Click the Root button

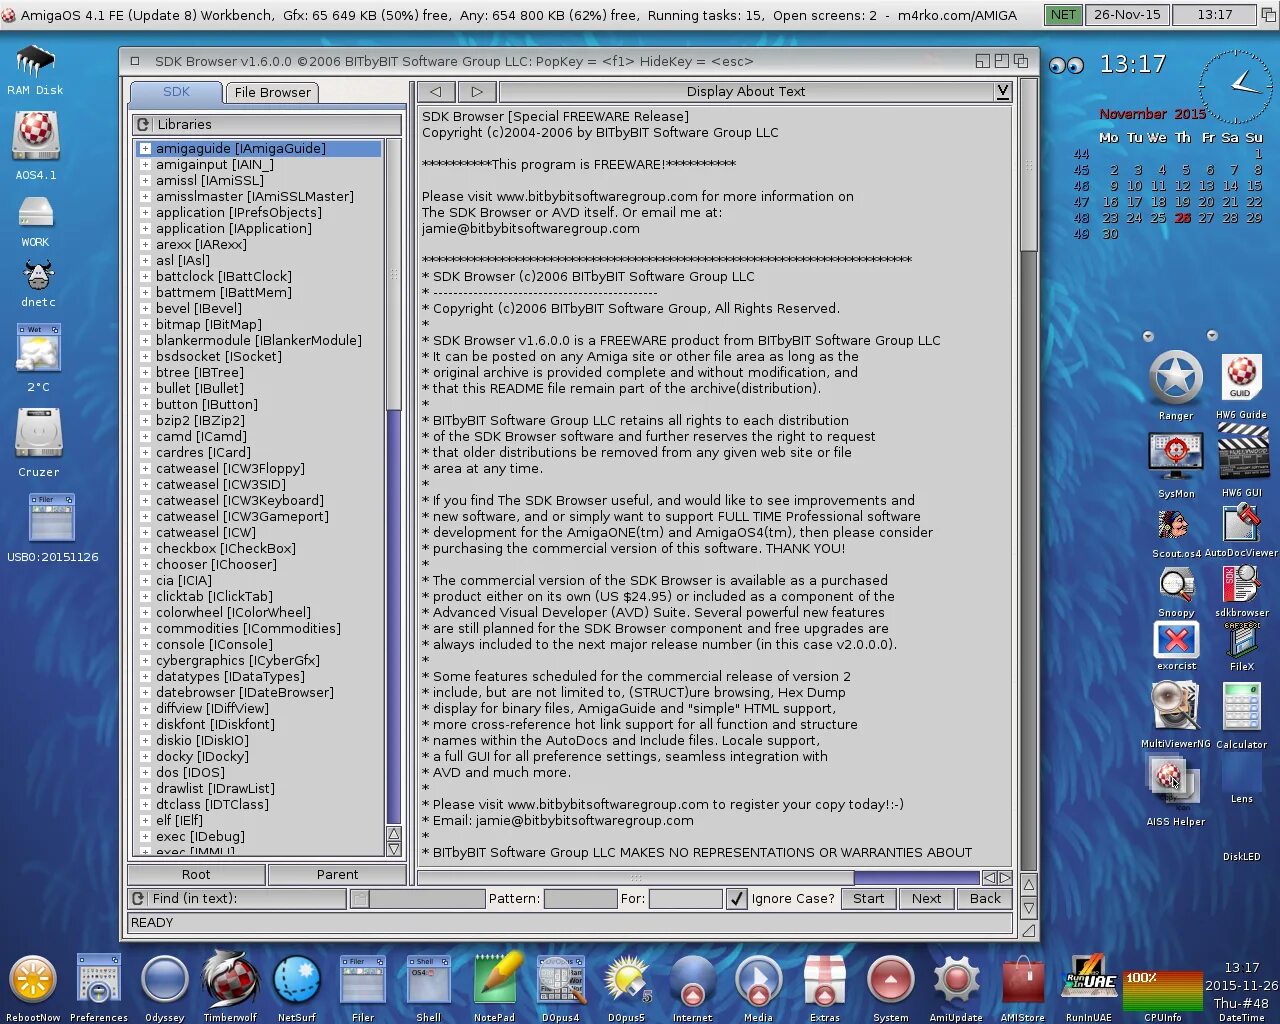196,874
